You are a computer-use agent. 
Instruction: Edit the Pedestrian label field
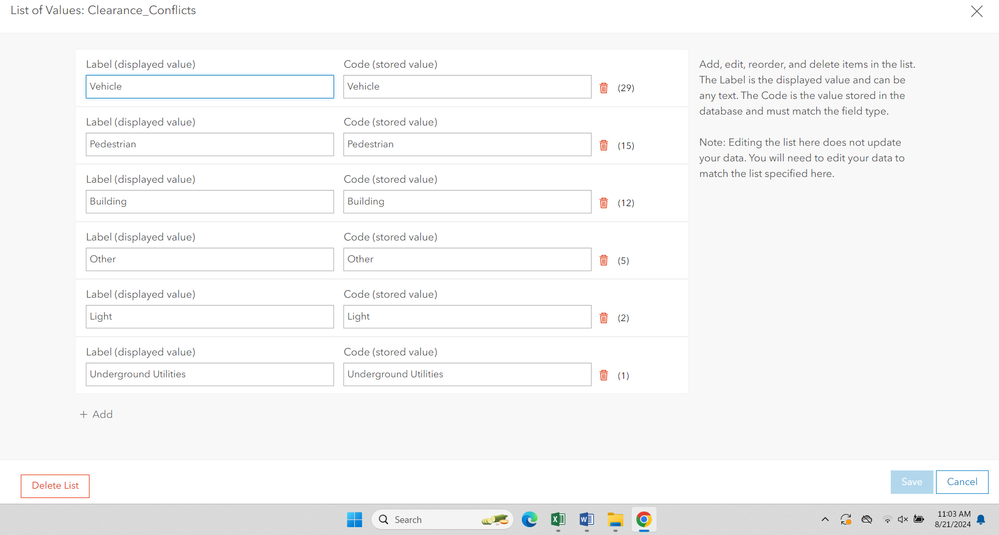click(x=210, y=145)
